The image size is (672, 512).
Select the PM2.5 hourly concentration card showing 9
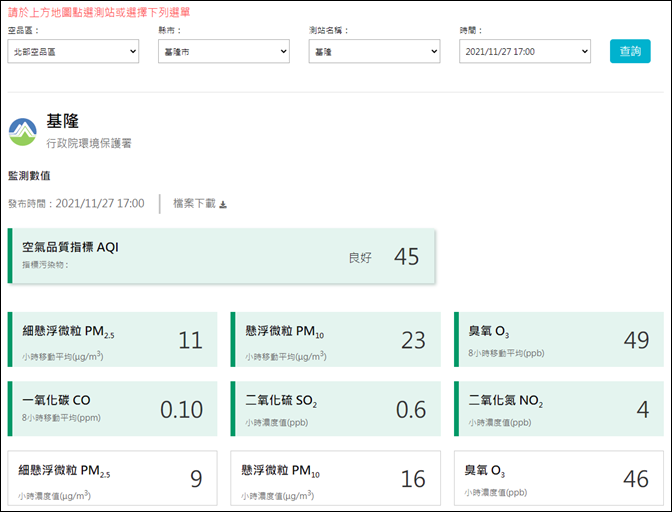click(x=112, y=478)
